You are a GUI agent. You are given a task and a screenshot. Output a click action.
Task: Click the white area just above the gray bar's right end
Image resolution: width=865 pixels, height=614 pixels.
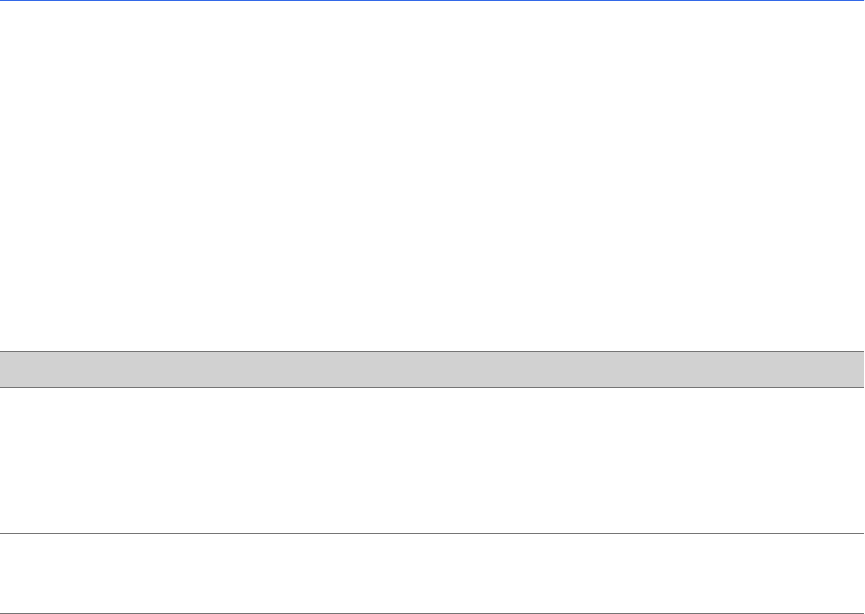pos(850,338)
